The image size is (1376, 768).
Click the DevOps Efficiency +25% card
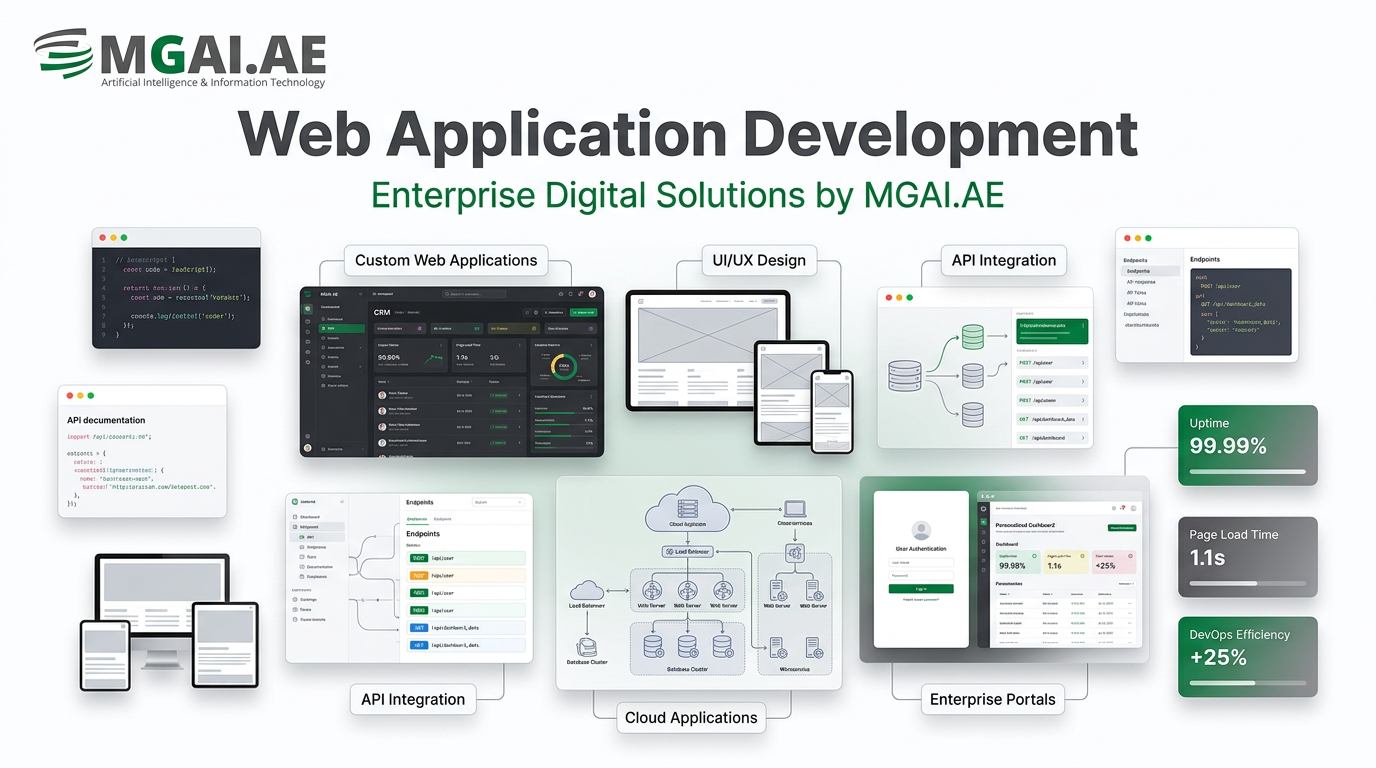1247,657
